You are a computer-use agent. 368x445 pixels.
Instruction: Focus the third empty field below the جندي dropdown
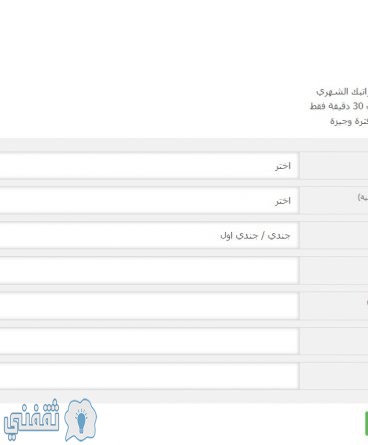(x=149, y=341)
